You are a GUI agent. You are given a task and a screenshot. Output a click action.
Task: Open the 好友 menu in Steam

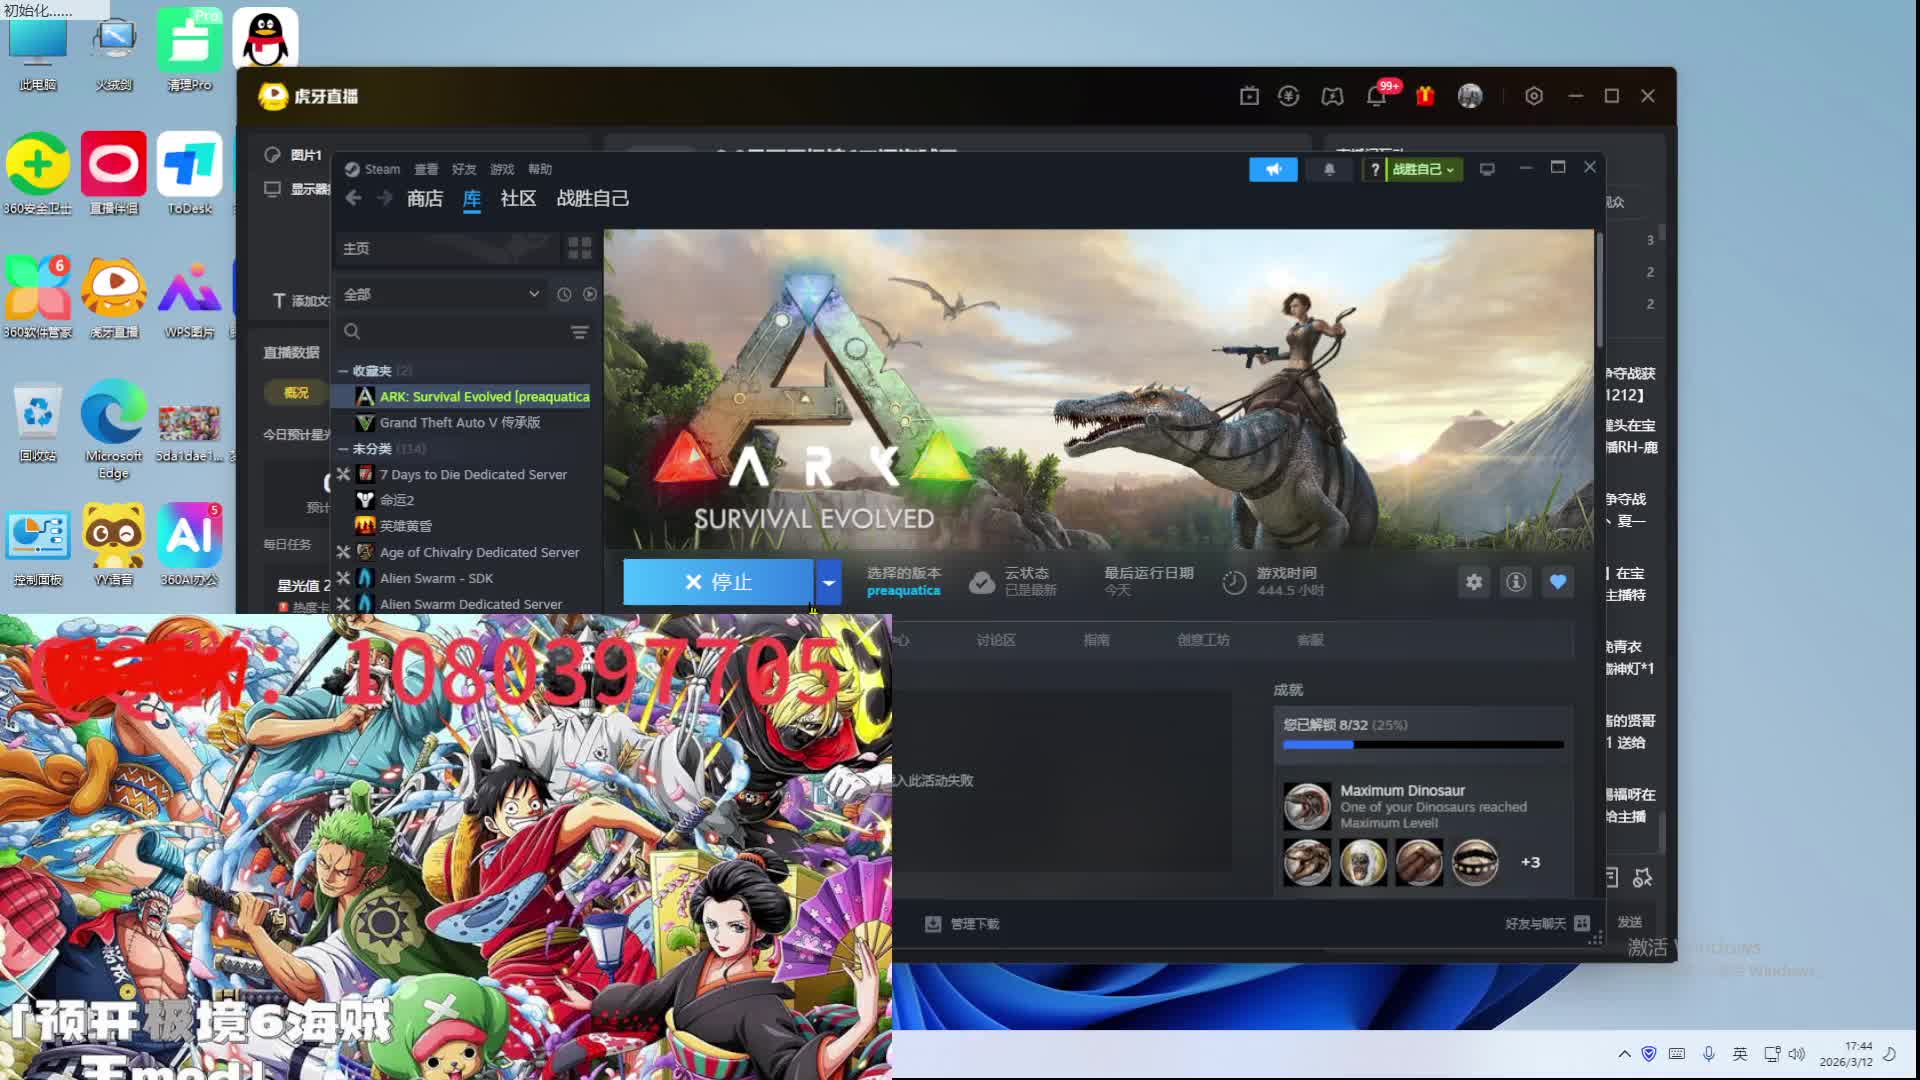pyautogui.click(x=463, y=170)
